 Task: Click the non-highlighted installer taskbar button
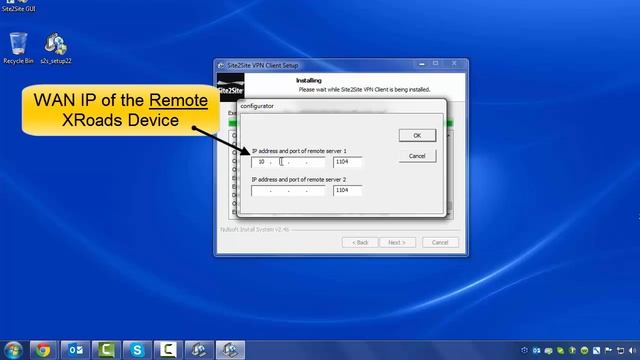(199, 350)
